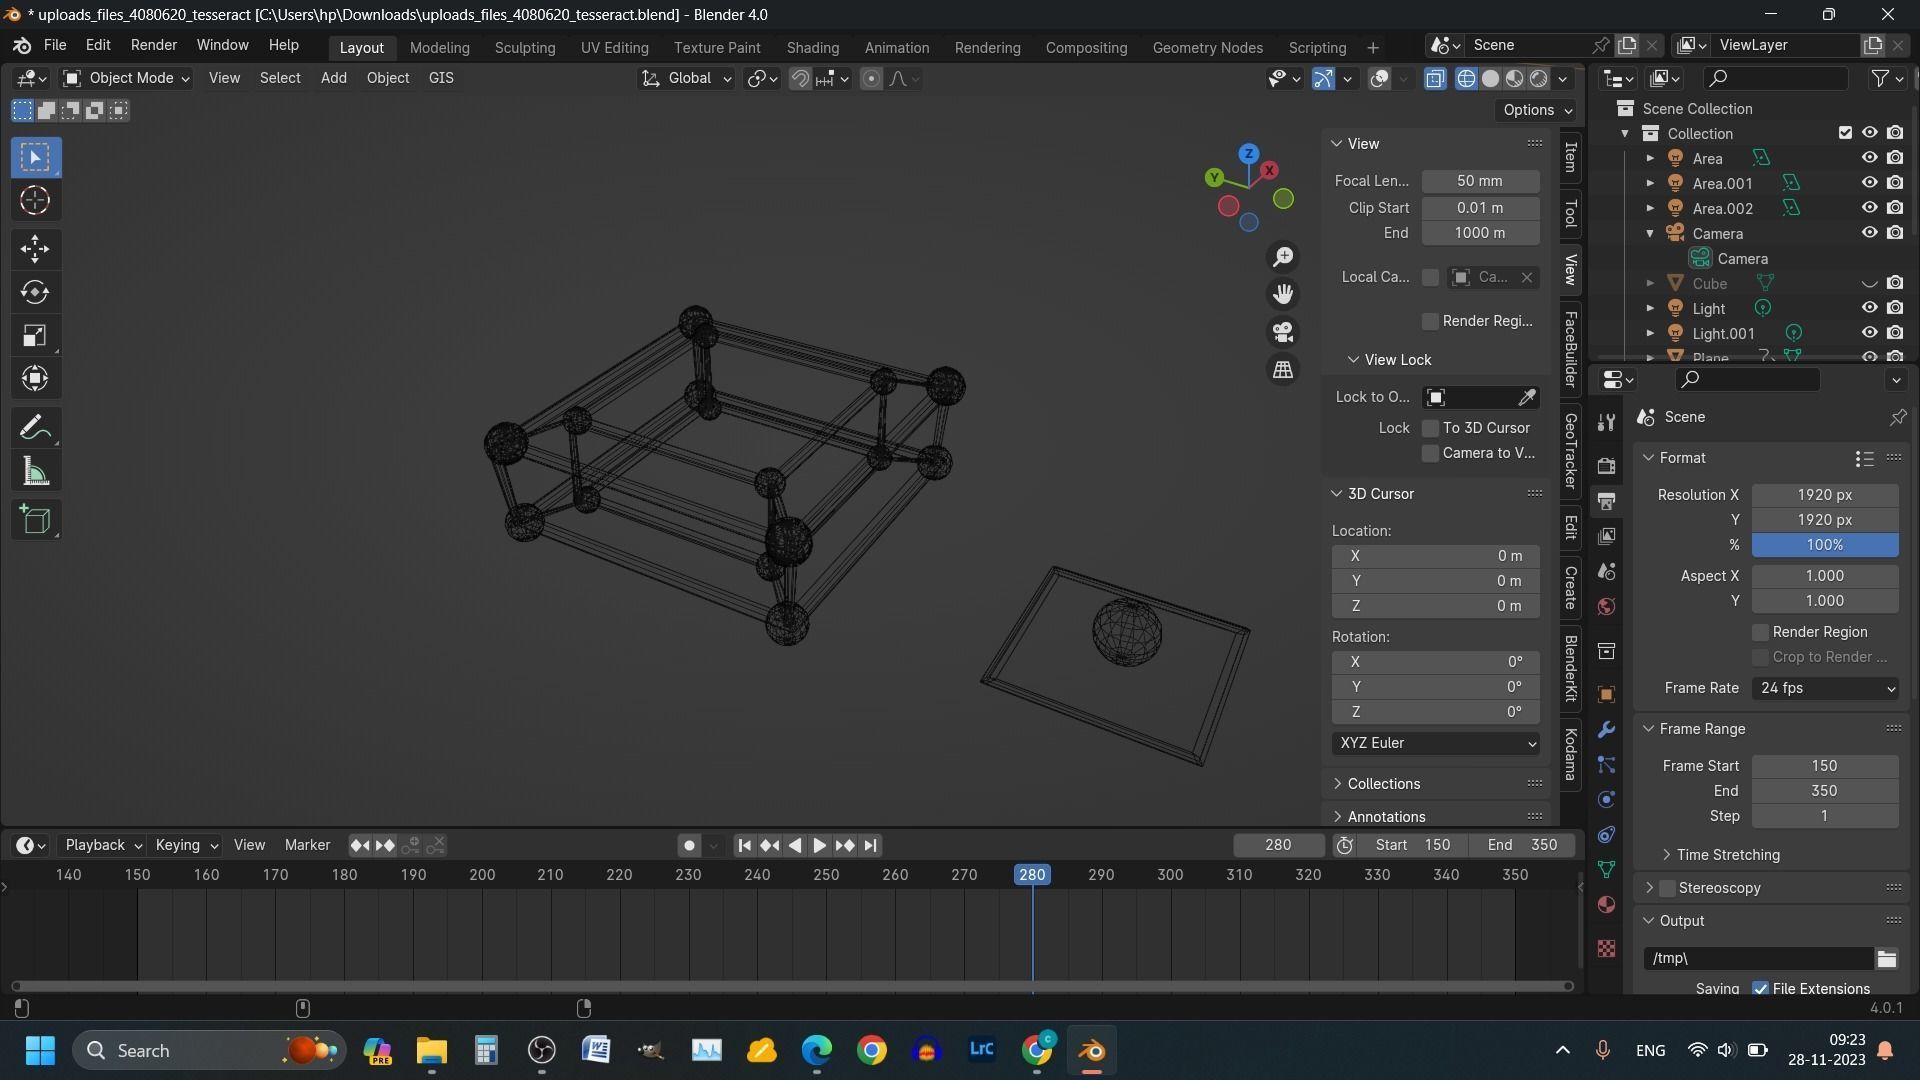Viewport: 1920px width, 1080px height.
Task: Zoom viewport with magnifier gizmo icon
Action: point(1283,257)
